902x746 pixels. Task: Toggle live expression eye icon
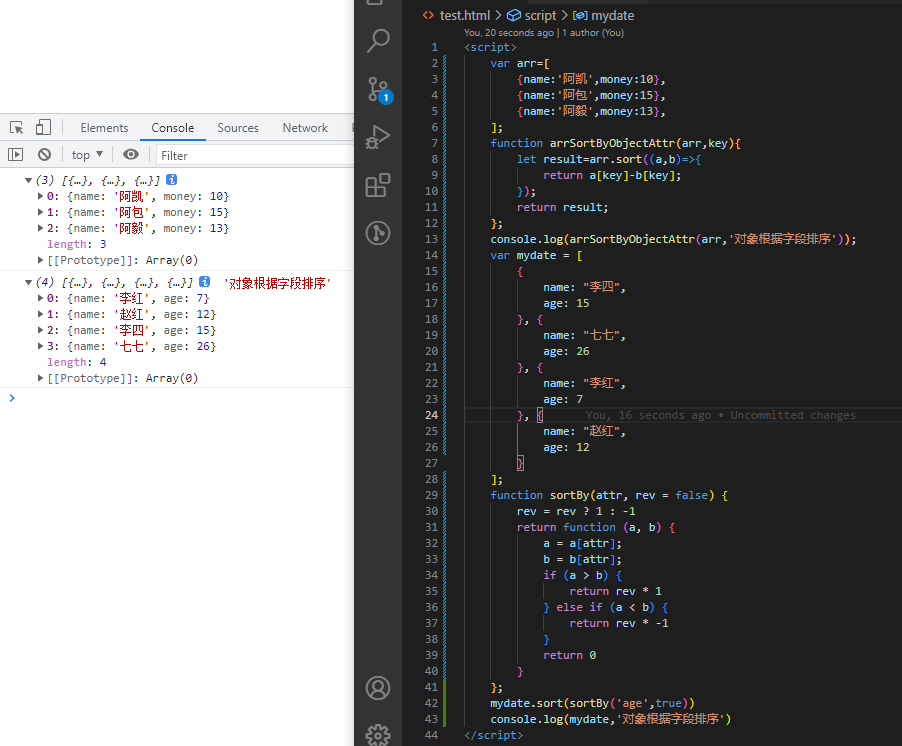(131, 155)
